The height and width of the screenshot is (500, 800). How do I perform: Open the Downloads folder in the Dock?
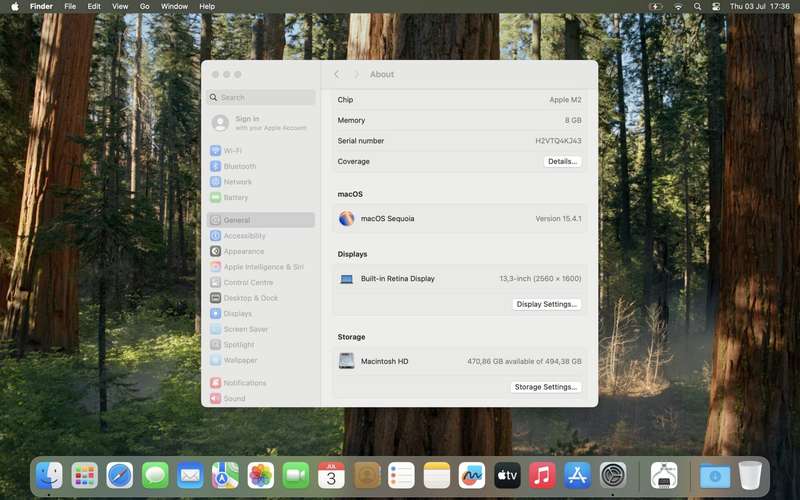pos(714,476)
